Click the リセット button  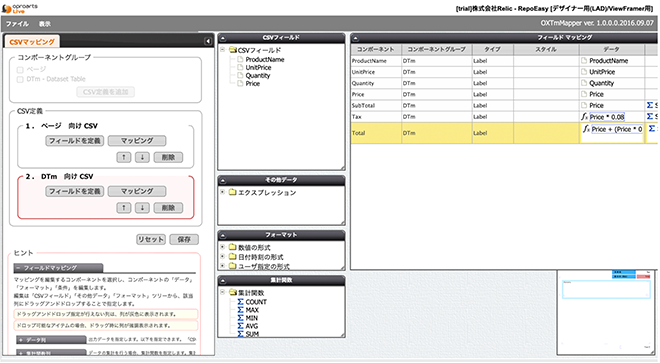point(151,239)
